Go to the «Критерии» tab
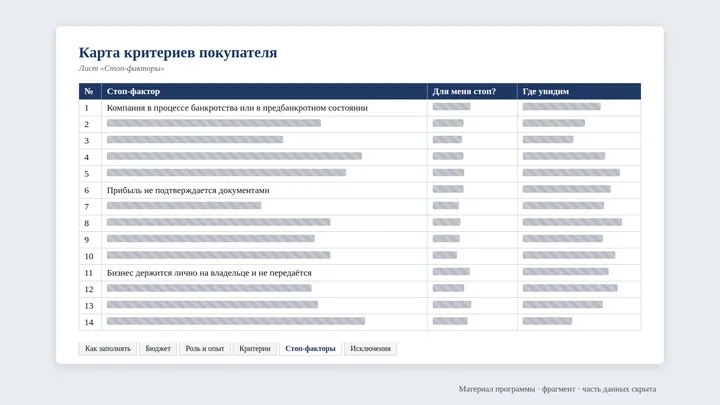This screenshot has height=405, width=720. tap(255, 349)
